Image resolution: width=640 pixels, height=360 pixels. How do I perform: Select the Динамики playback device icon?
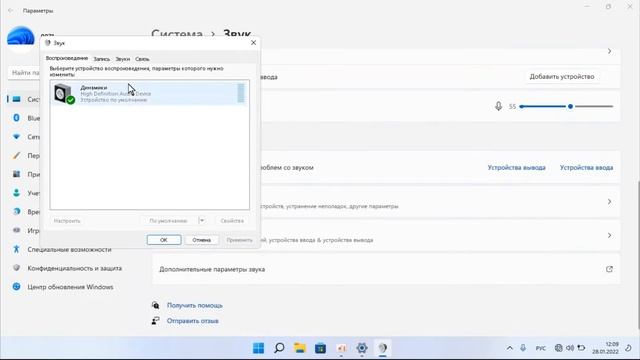(64, 93)
